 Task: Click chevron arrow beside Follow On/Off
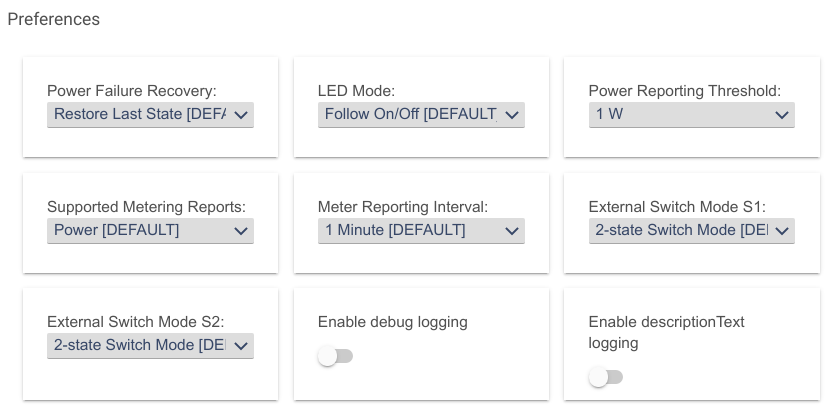(512, 115)
